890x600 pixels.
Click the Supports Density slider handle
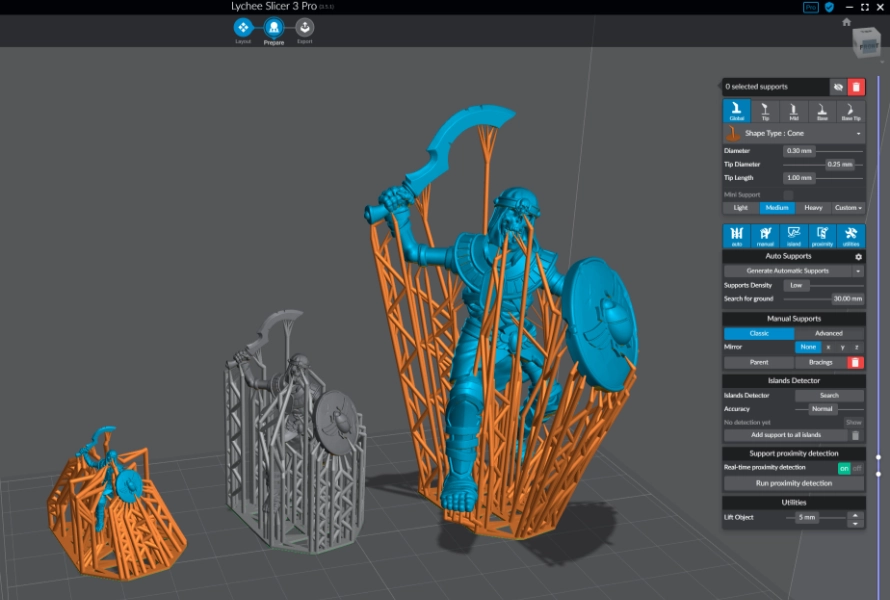[797, 285]
